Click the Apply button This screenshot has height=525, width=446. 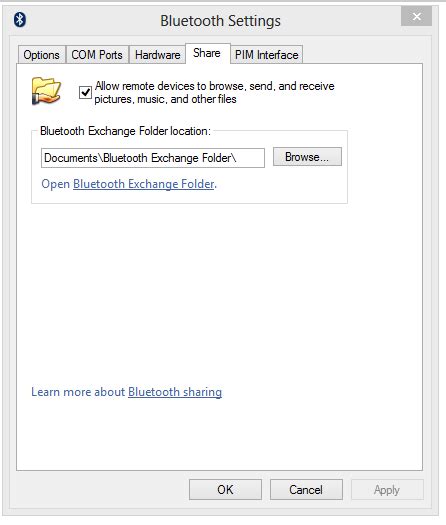pos(387,490)
